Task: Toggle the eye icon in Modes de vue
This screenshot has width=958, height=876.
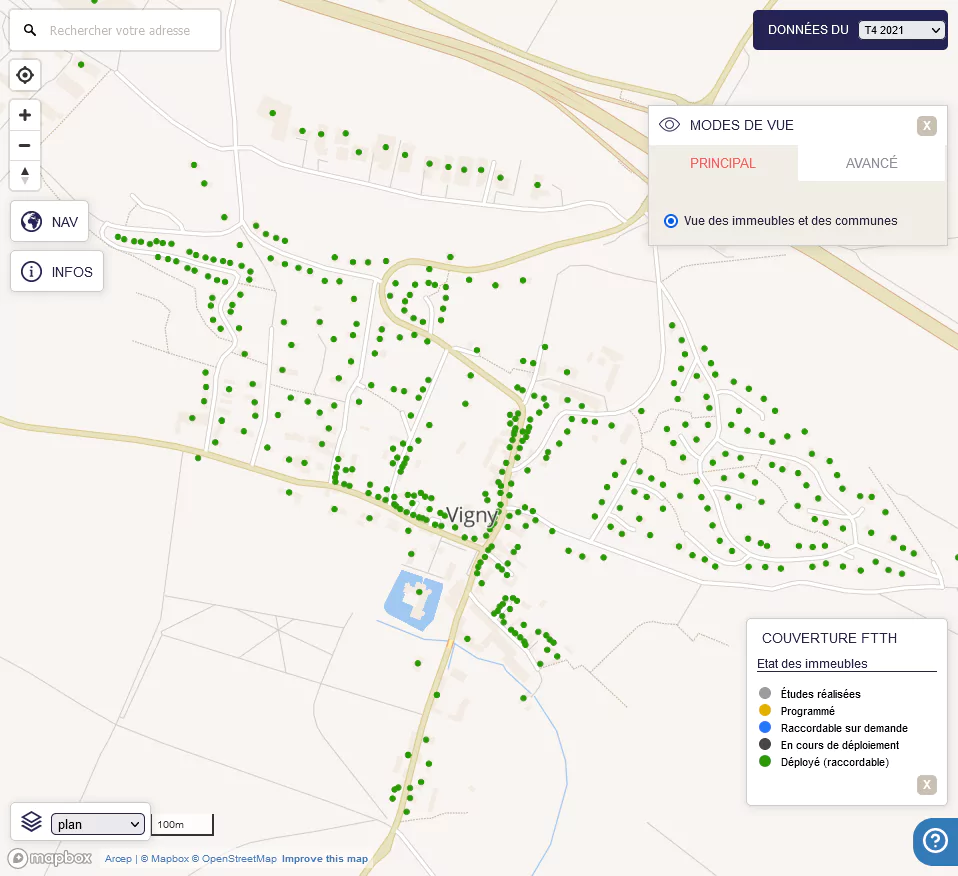Action: click(x=670, y=125)
